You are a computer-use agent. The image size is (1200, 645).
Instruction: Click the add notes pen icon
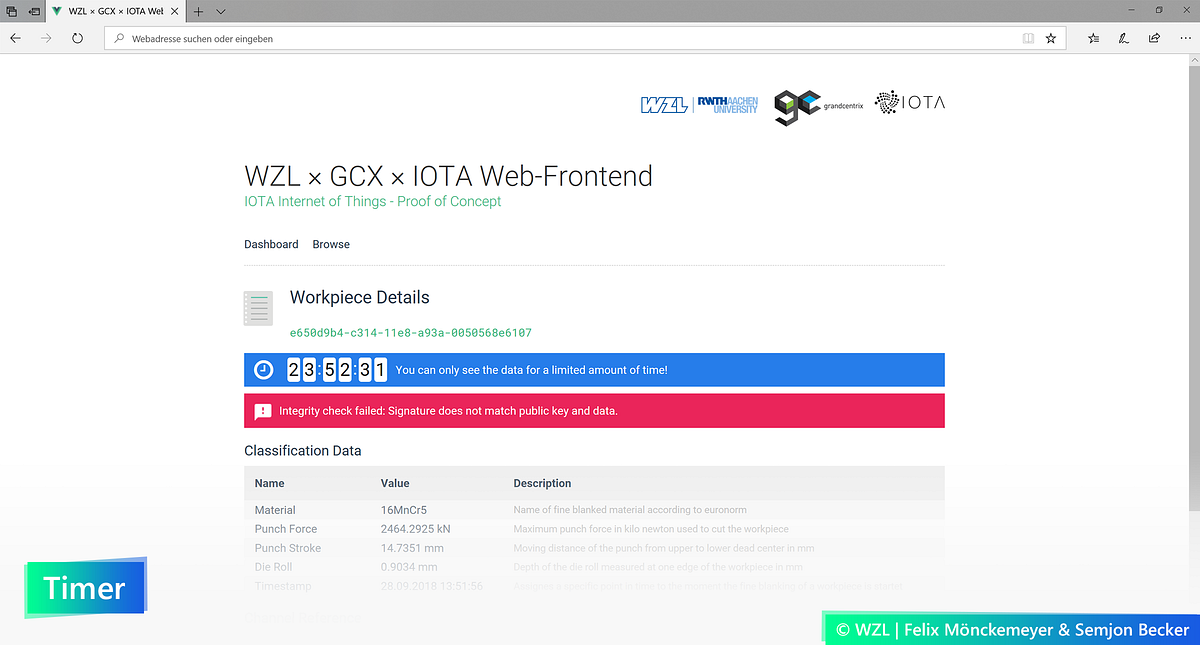(1124, 38)
